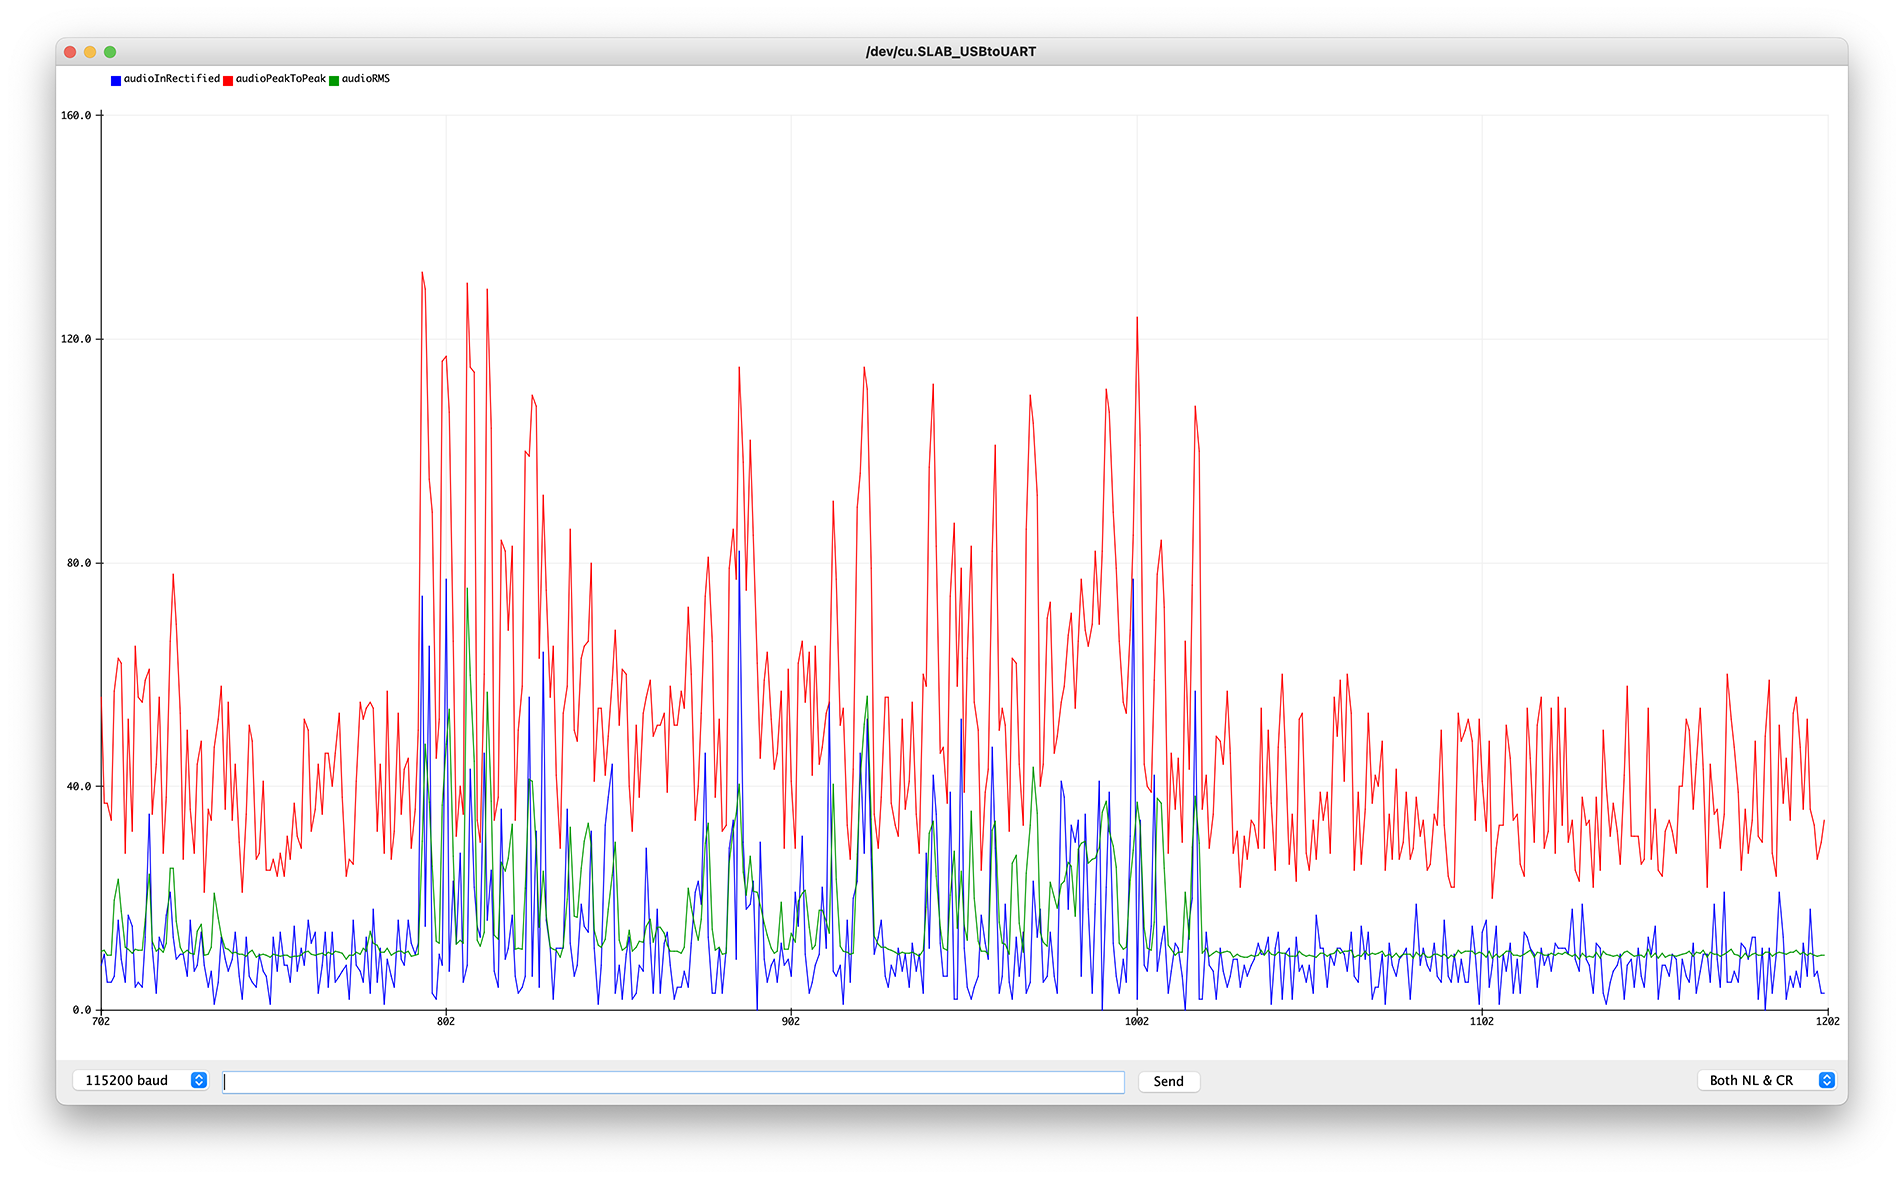Click the /dev/cu.SLAB_USBtoUART window title
Viewport: 1904px width, 1179px height.
tap(951, 52)
